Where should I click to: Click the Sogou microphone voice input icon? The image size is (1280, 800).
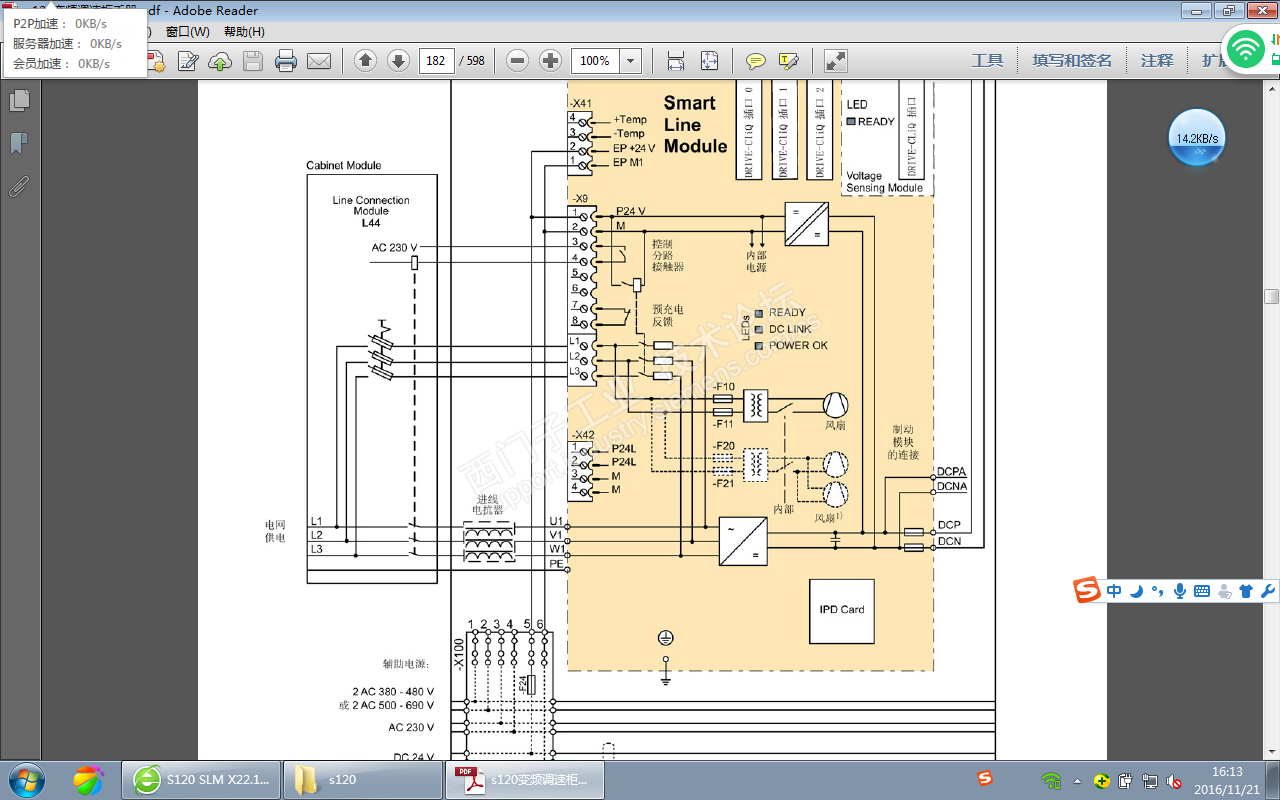click(x=1180, y=591)
